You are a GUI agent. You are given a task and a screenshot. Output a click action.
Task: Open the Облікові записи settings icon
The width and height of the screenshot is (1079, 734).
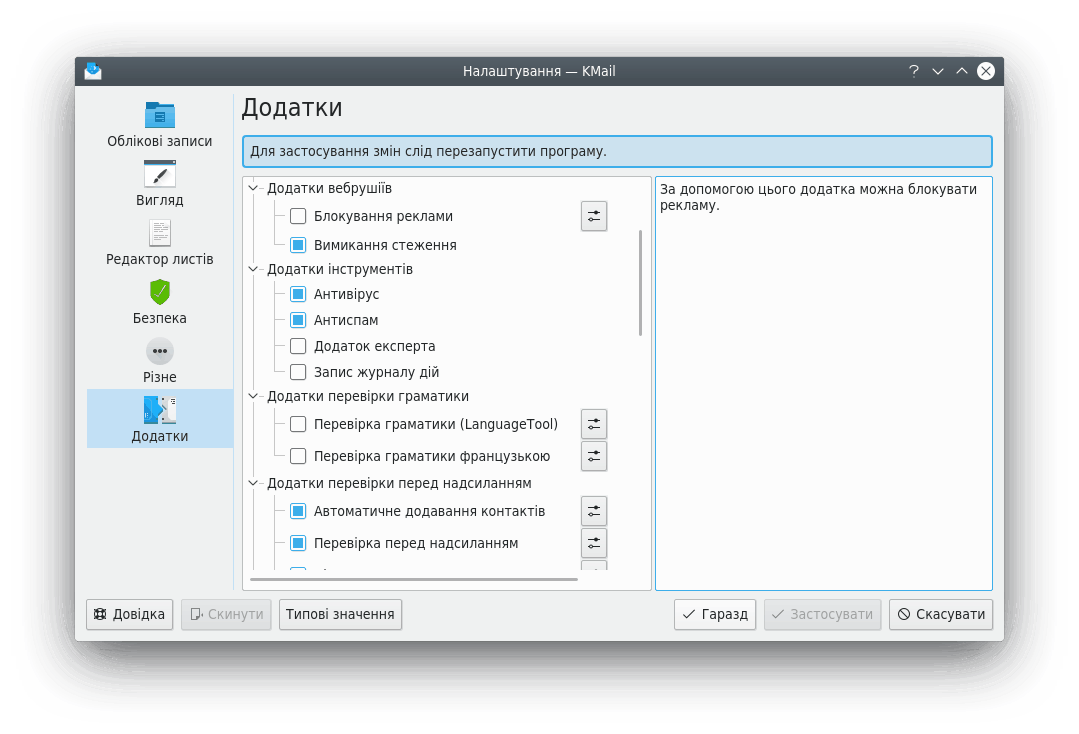click(x=159, y=115)
